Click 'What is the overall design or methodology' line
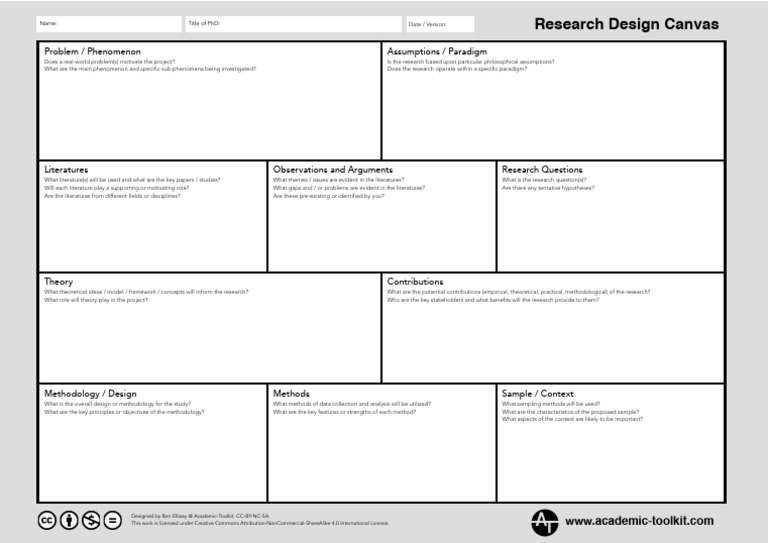The height and width of the screenshot is (543, 768). tap(117, 404)
